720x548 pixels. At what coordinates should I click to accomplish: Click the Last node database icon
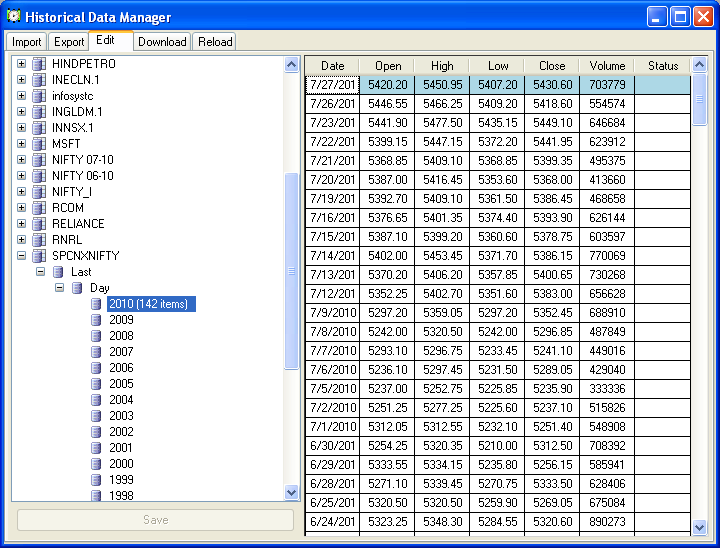click(x=58, y=272)
